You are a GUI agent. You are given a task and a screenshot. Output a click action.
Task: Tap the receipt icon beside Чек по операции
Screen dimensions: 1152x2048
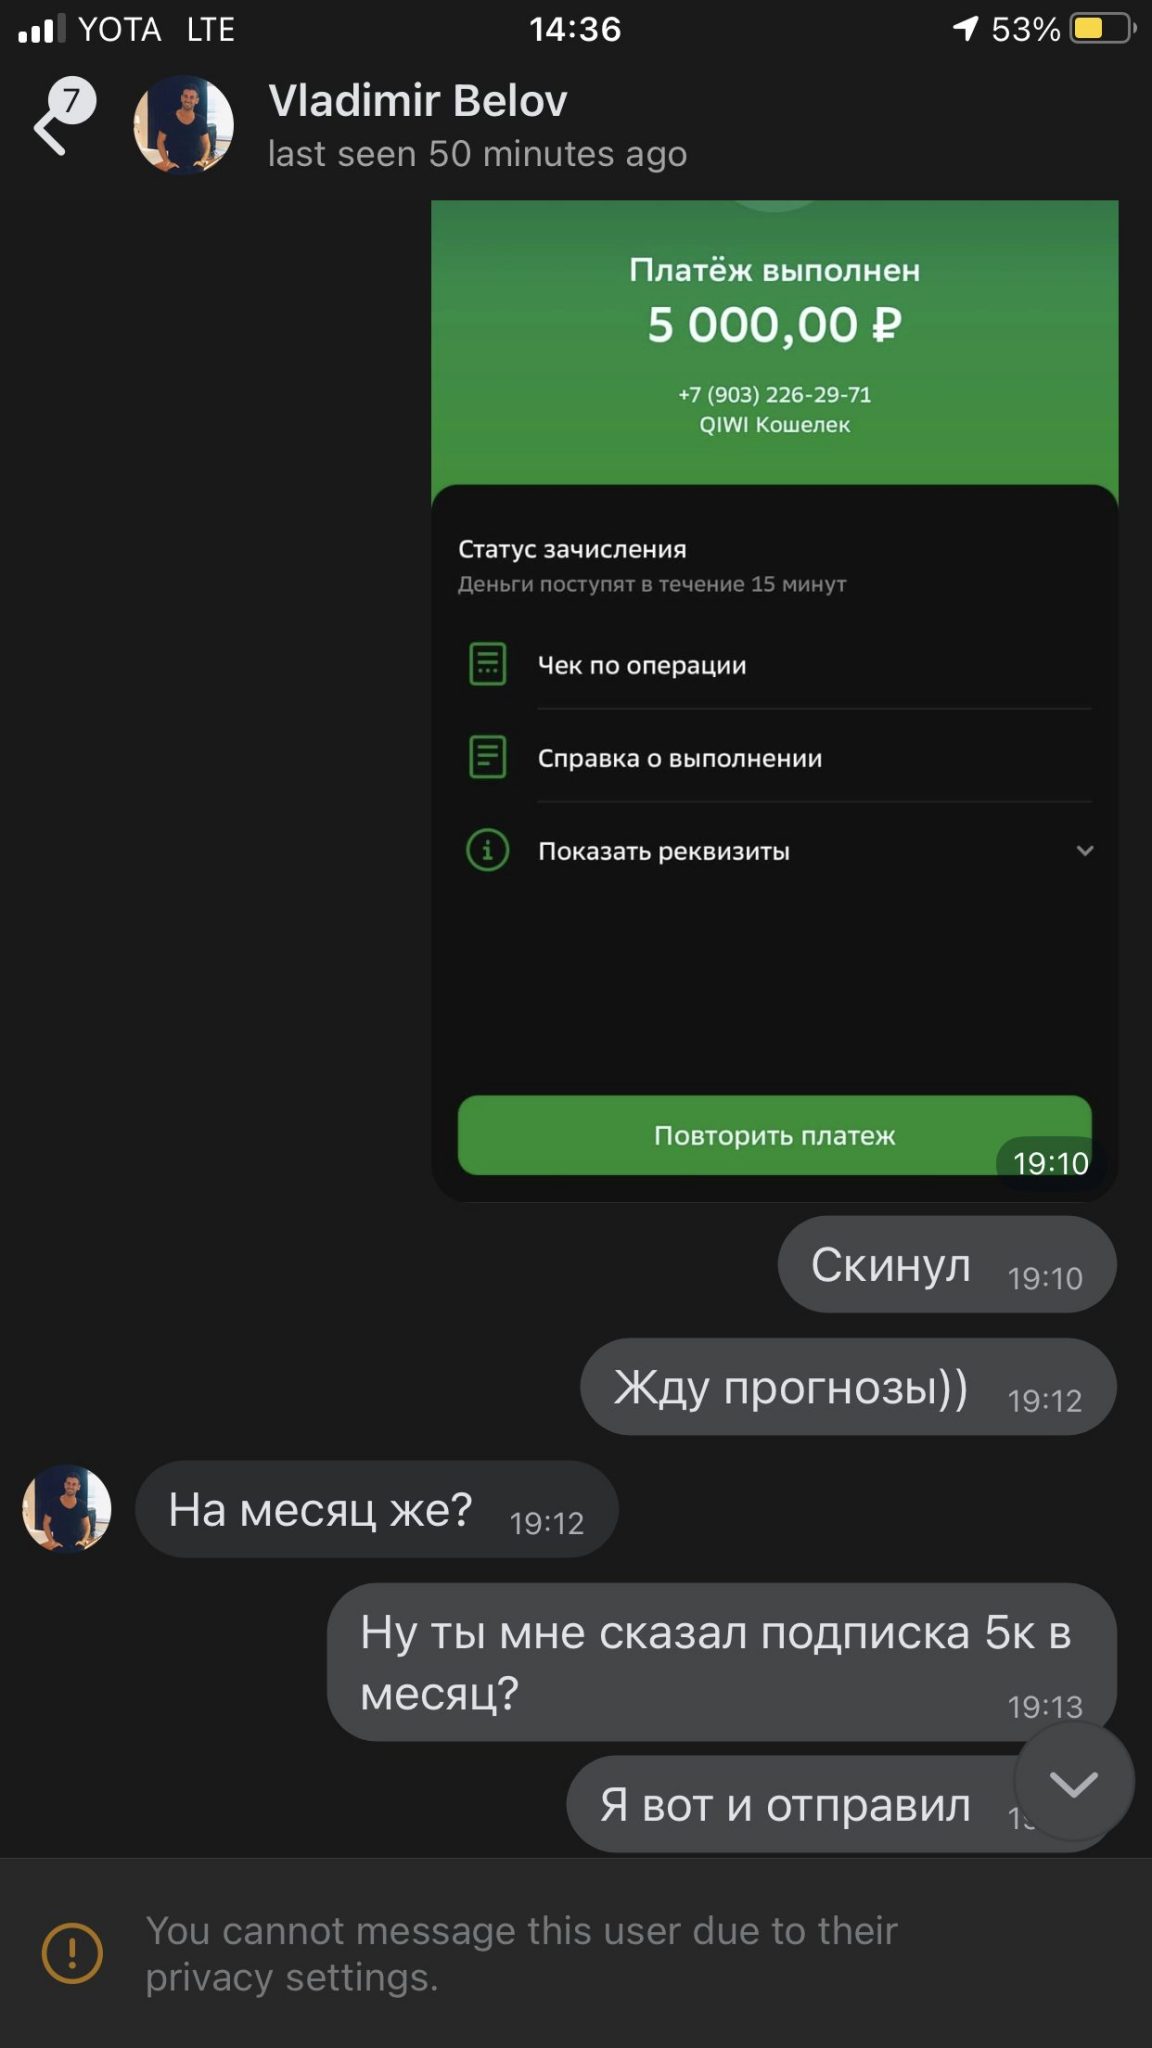click(488, 664)
